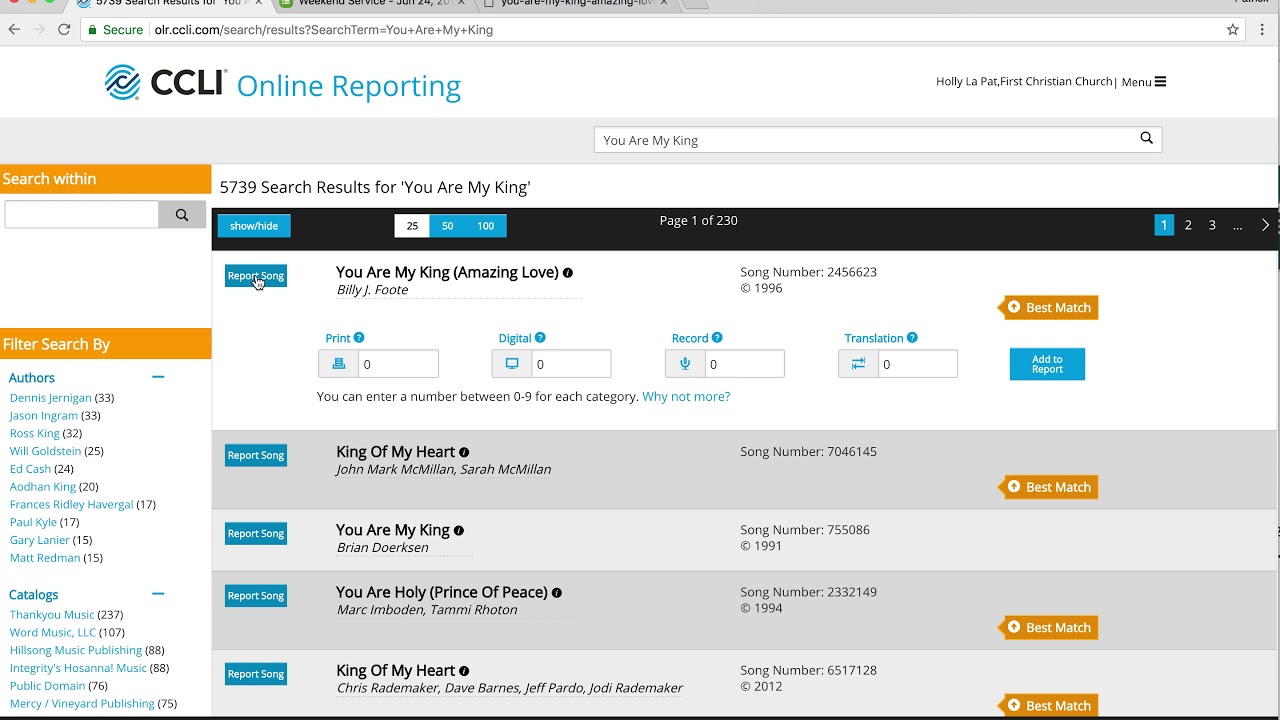The width and height of the screenshot is (1280, 720).
Task: Click Record help question icon
Action: point(717,338)
